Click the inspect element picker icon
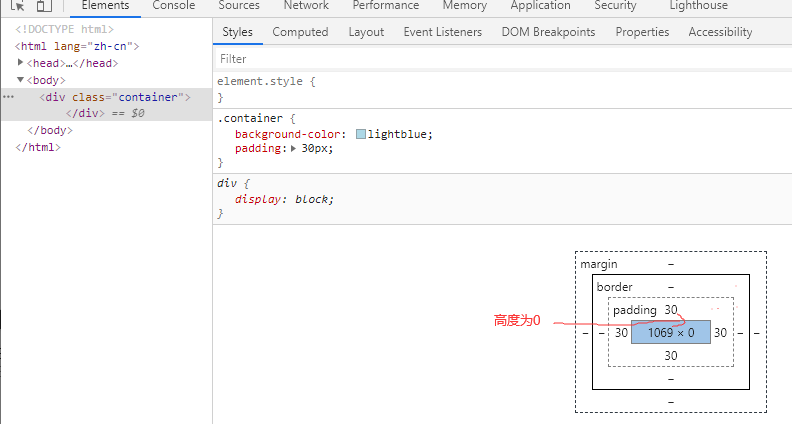Image resolution: width=792 pixels, height=424 pixels. 17,6
